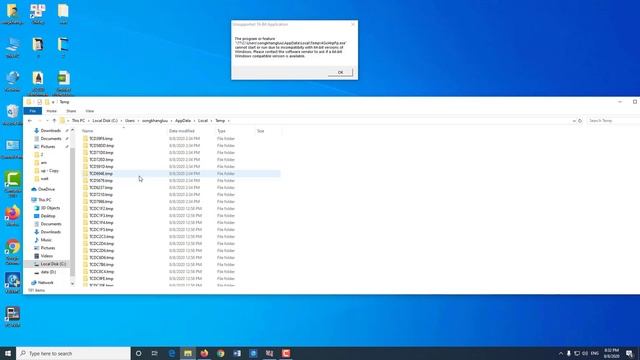Viewport: 640px width, 360px height.
Task: Sort files by the Type column
Action: click(x=221, y=131)
